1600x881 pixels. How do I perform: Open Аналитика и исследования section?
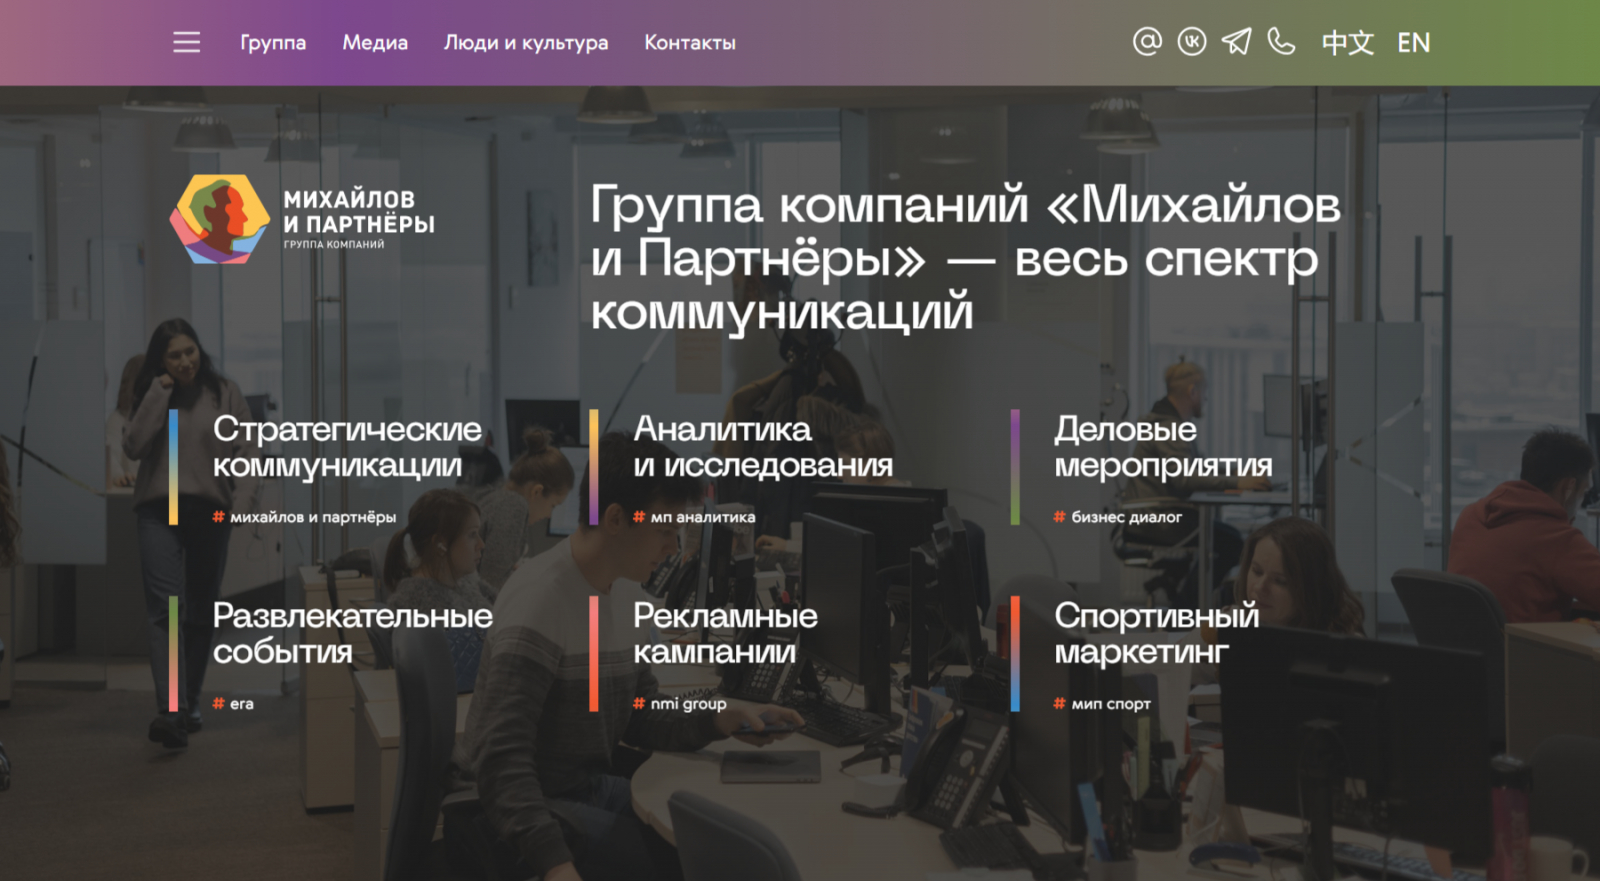pyautogui.click(x=763, y=447)
